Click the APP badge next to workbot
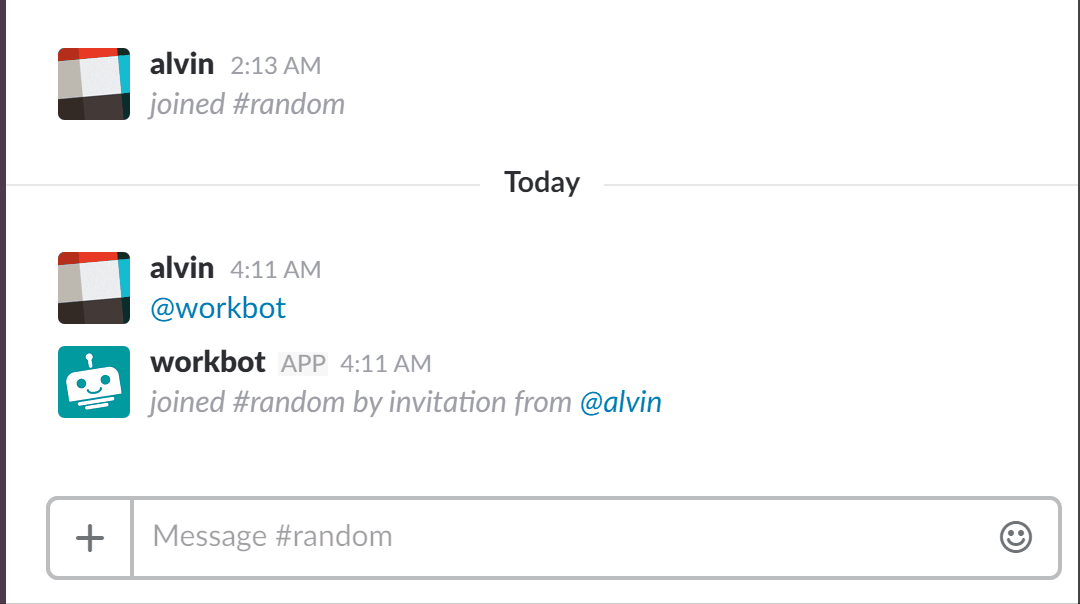The height and width of the screenshot is (604, 1080). pyautogui.click(x=305, y=362)
